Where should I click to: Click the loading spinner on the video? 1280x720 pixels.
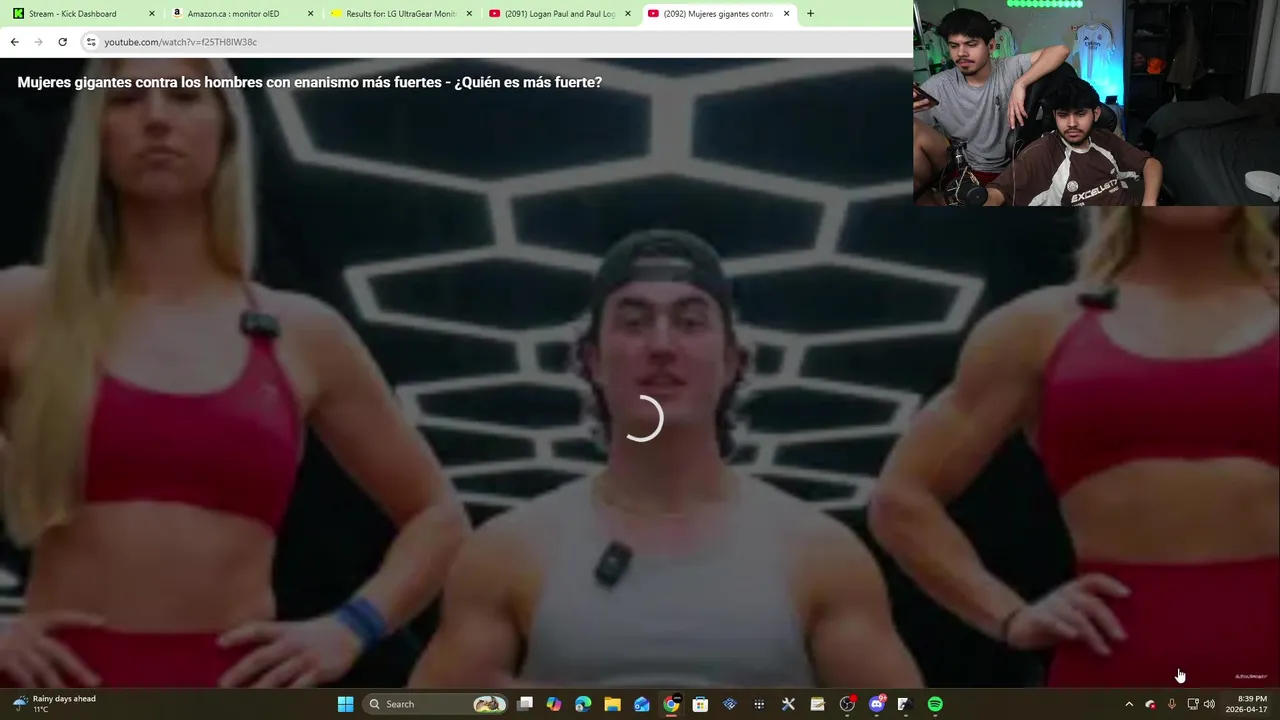click(641, 418)
